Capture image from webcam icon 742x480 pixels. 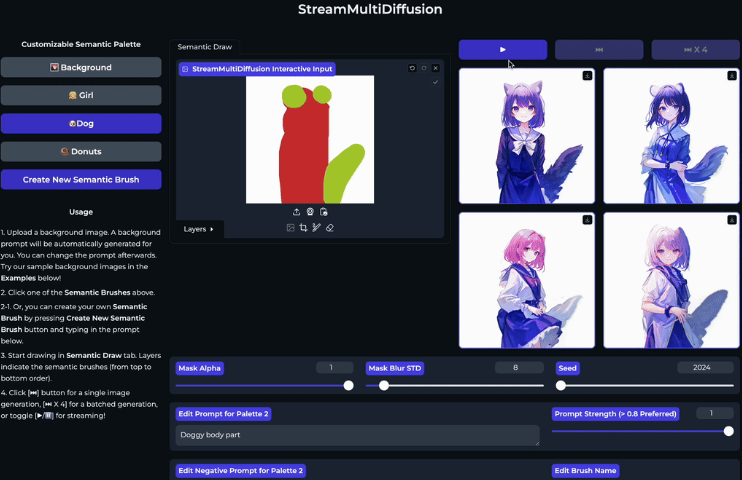[x=310, y=212]
